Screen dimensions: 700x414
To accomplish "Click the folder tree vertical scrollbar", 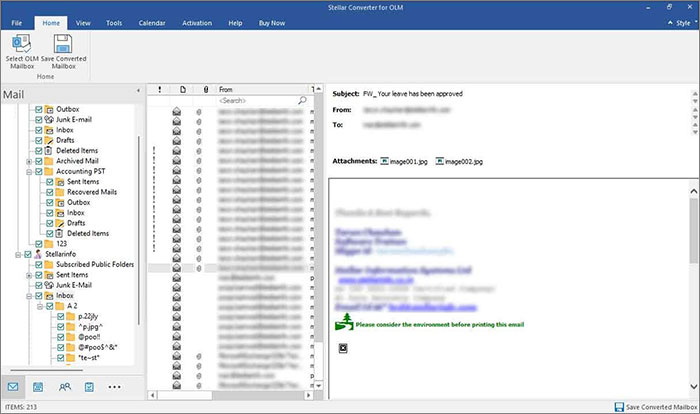I will [x=139, y=230].
